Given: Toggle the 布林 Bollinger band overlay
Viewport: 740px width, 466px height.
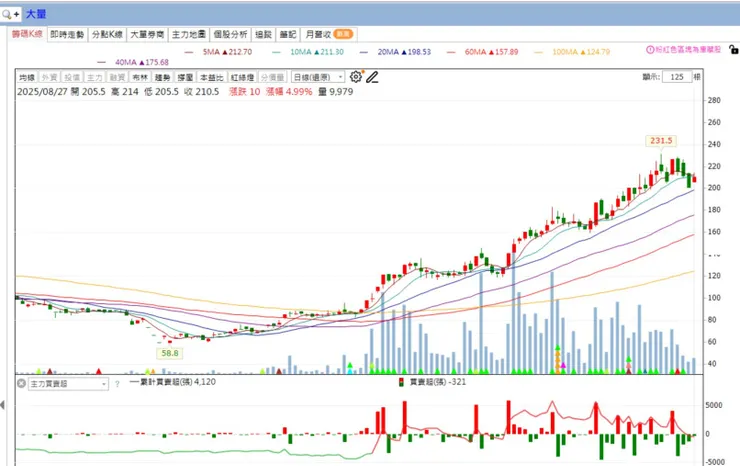Looking at the screenshot, I should (140, 77).
